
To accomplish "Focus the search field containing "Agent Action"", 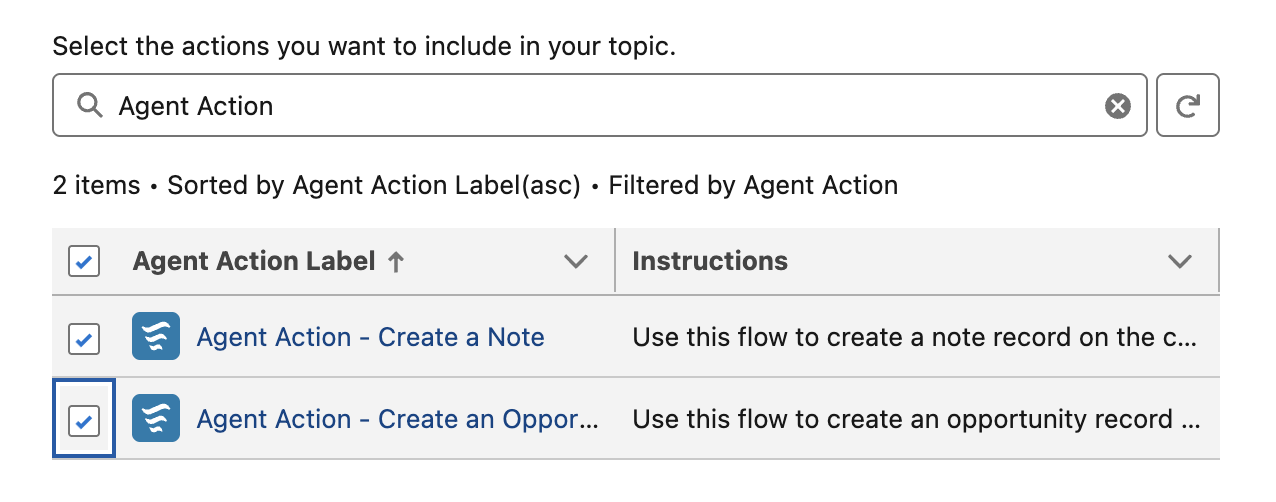I will coord(600,106).
